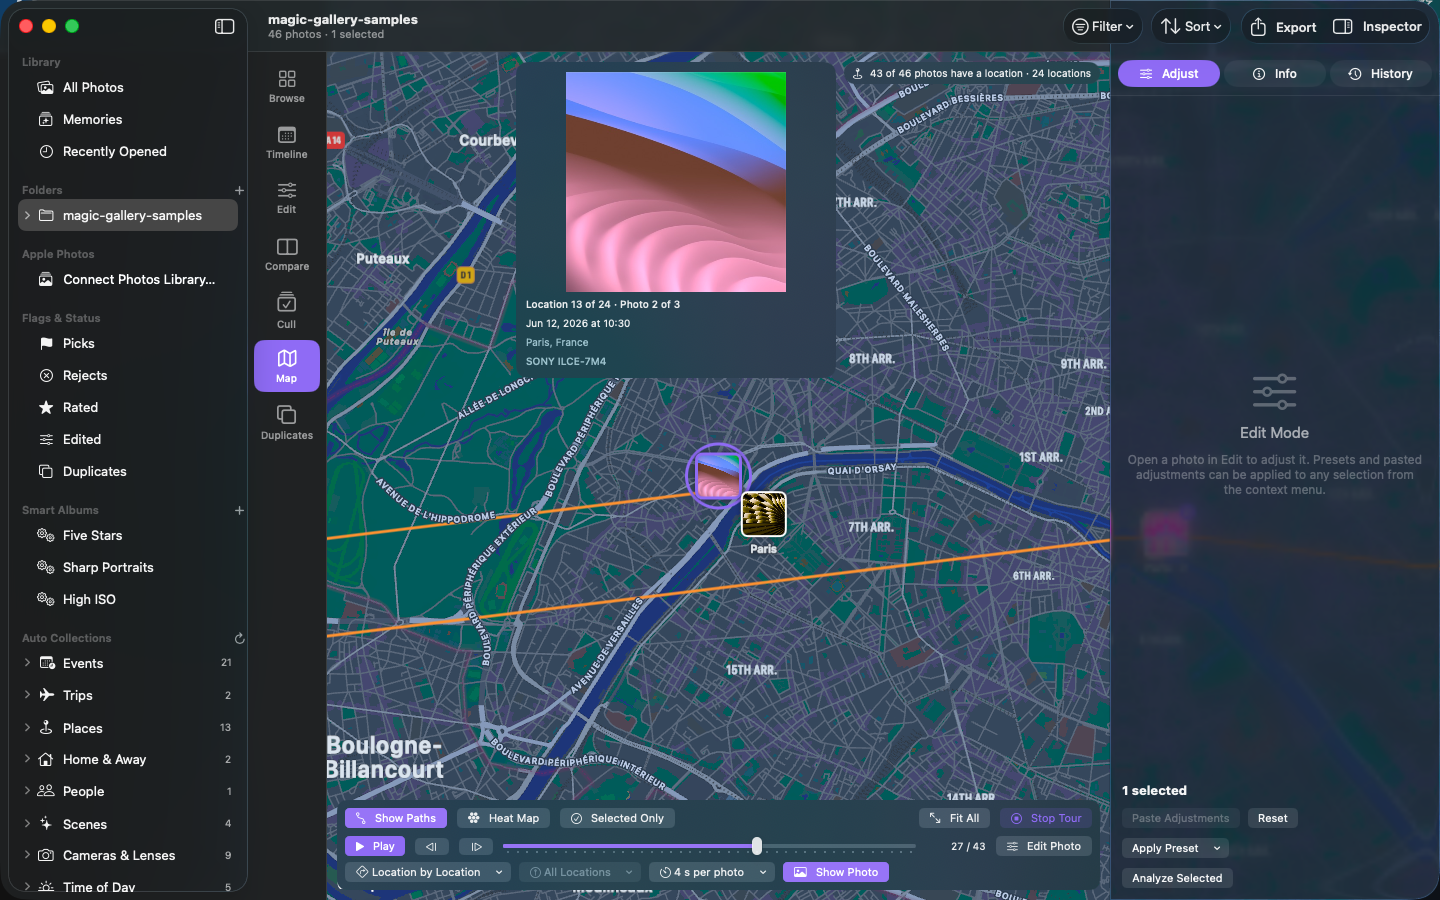The image size is (1440, 900).
Task: Select the Adjust tab
Action: (1169, 74)
